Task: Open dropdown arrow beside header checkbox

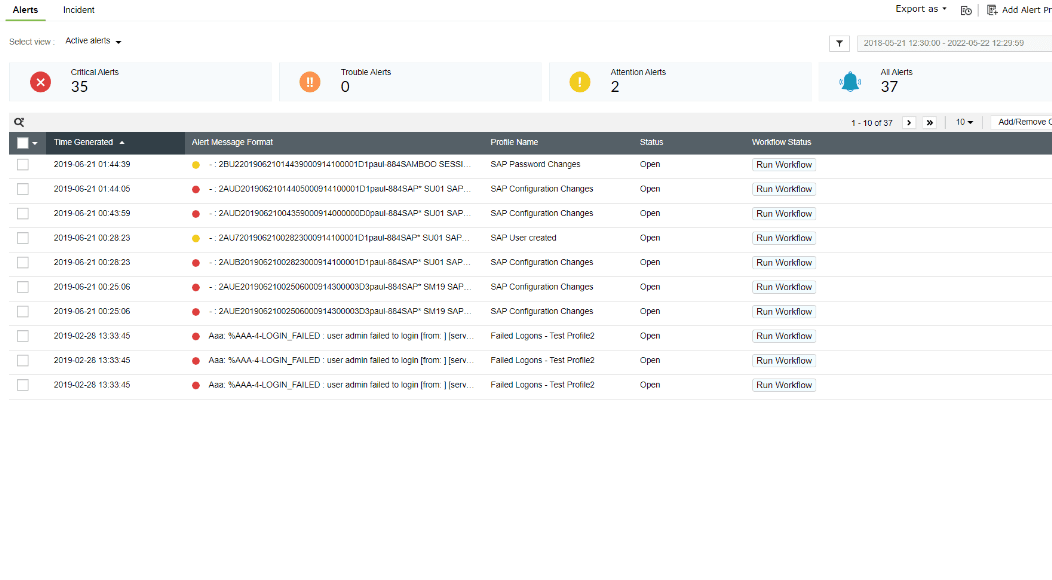Action: coord(35,143)
